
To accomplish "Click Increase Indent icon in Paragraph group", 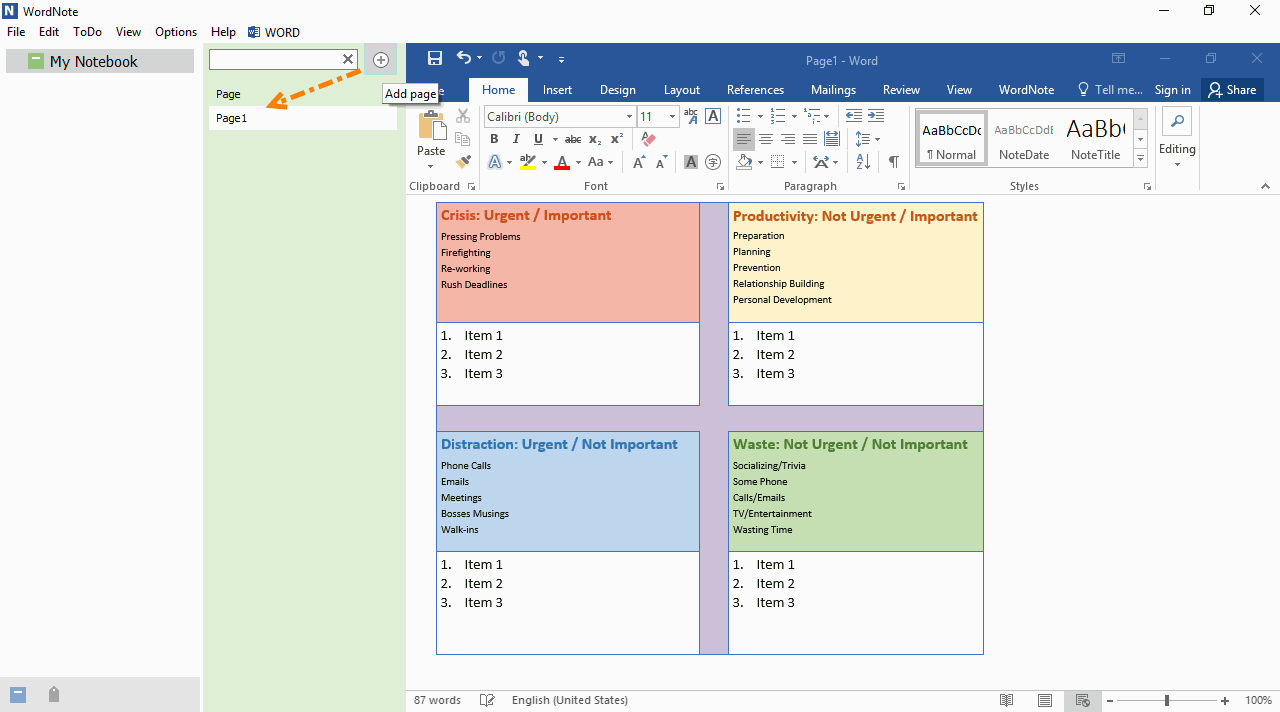I will pos(876,116).
